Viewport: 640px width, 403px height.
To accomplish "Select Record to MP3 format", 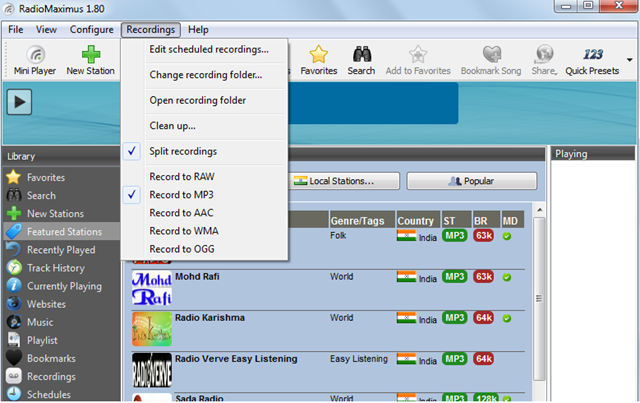I will 204,195.
